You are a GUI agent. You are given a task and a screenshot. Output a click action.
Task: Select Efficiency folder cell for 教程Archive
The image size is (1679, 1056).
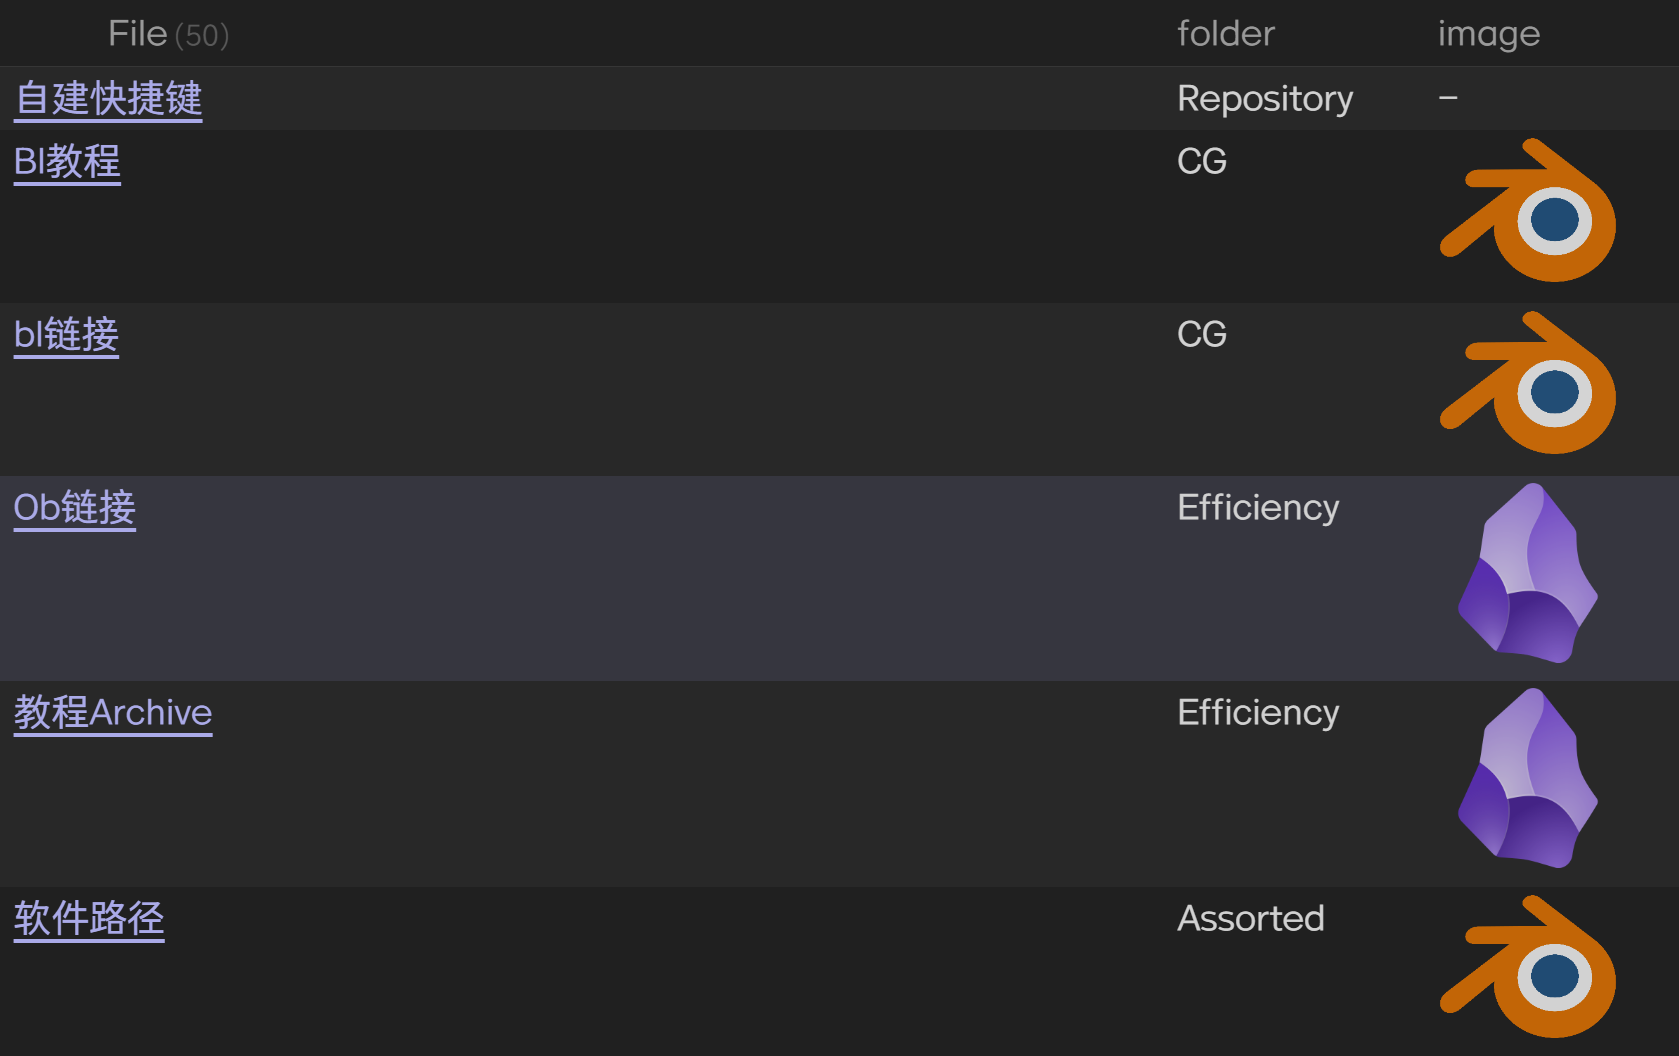point(1258,713)
